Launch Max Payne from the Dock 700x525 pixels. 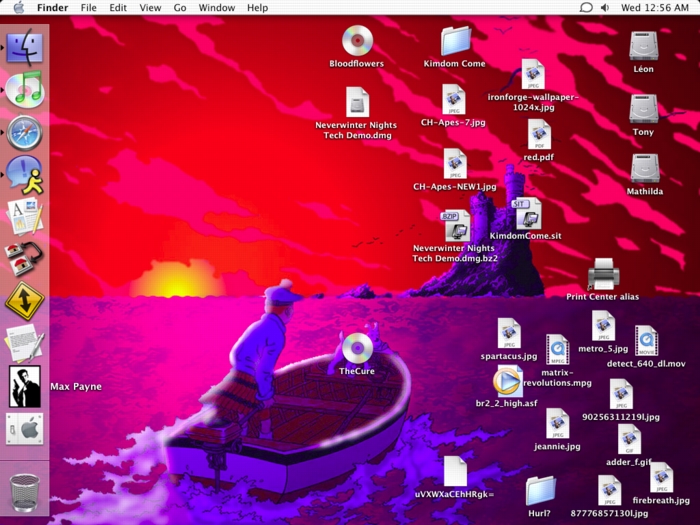pos(25,386)
